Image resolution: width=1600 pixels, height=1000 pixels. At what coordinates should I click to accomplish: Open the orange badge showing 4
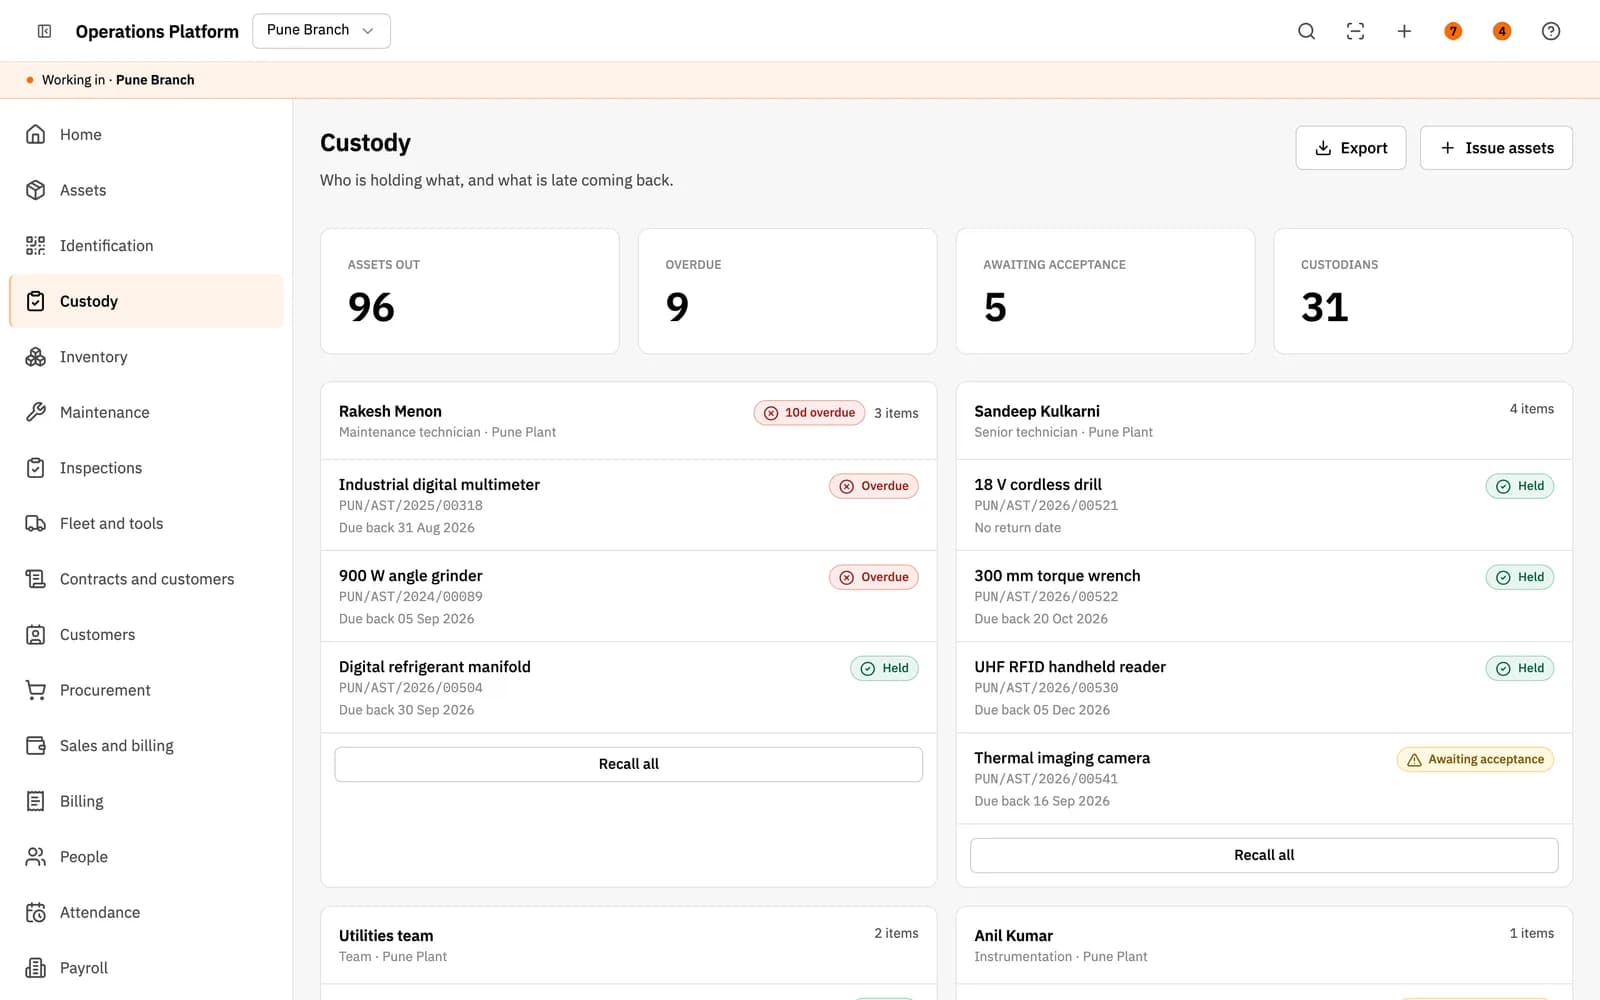(x=1502, y=31)
